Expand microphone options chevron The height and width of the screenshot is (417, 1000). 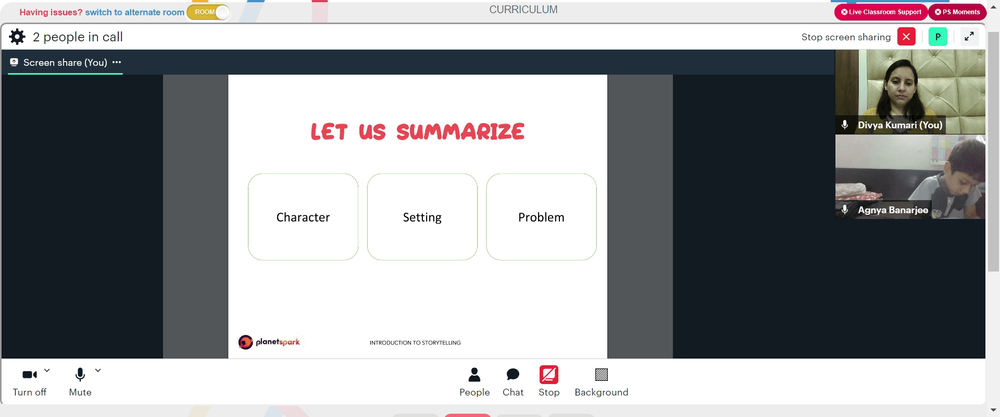(98, 370)
